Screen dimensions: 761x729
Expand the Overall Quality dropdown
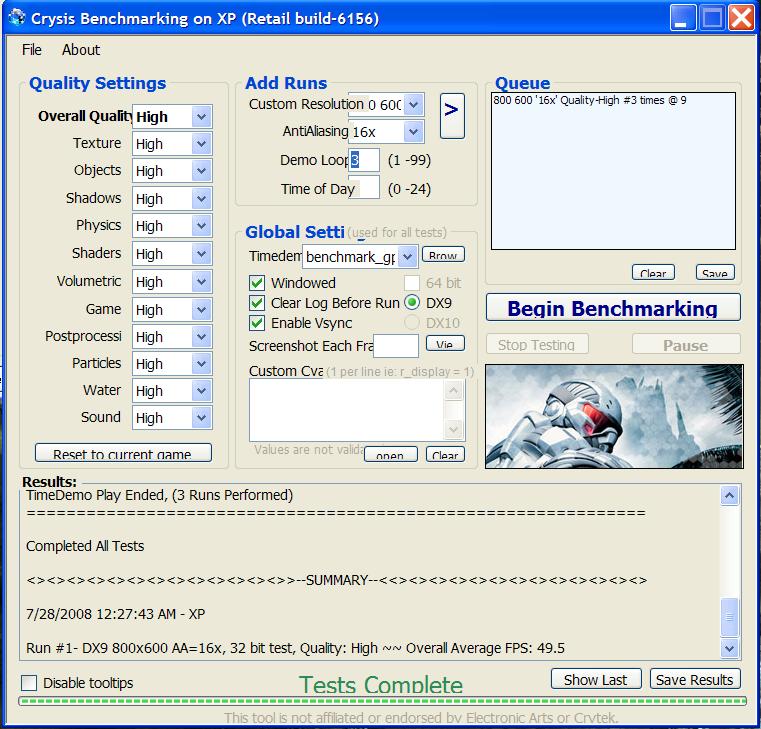[201, 117]
